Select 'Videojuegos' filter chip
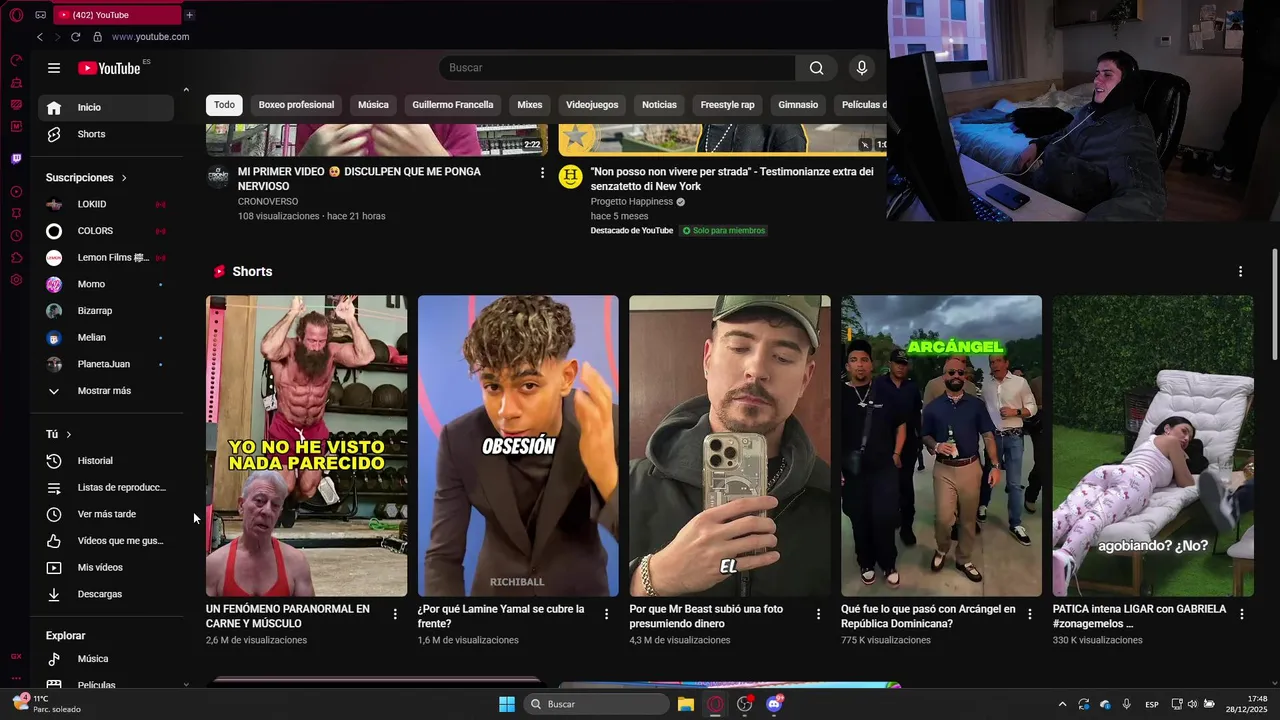Image resolution: width=1280 pixels, height=720 pixels. point(592,105)
